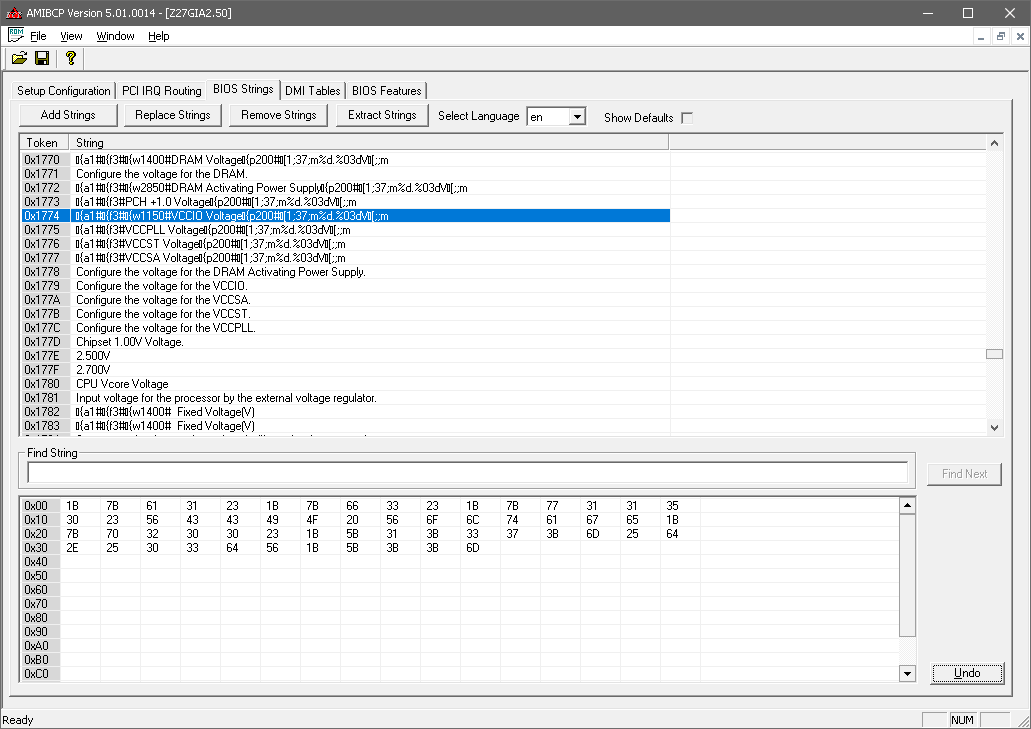Click the ROM document icon in menu bar
The image size is (1031, 729).
[x=16, y=35]
